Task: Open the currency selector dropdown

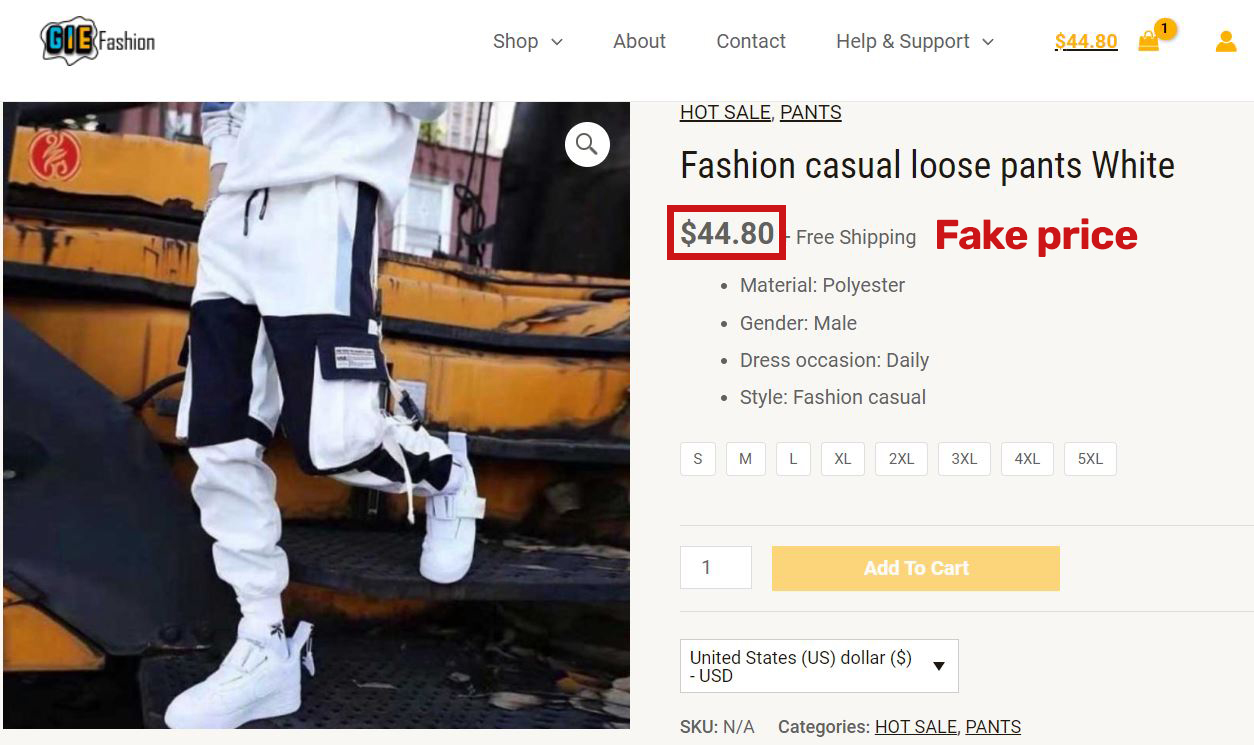Action: (818, 665)
